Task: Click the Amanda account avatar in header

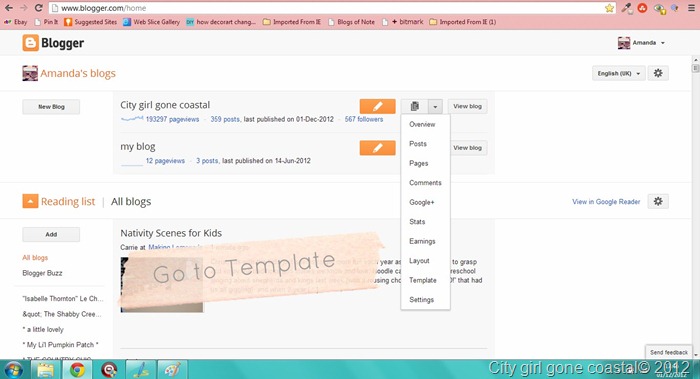Action: click(x=624, y=43)
